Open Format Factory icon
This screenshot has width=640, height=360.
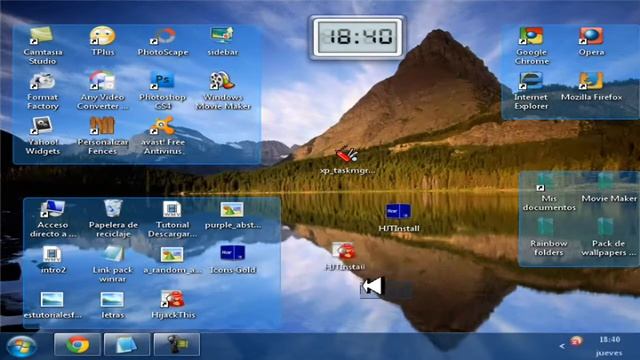(42, 91)
